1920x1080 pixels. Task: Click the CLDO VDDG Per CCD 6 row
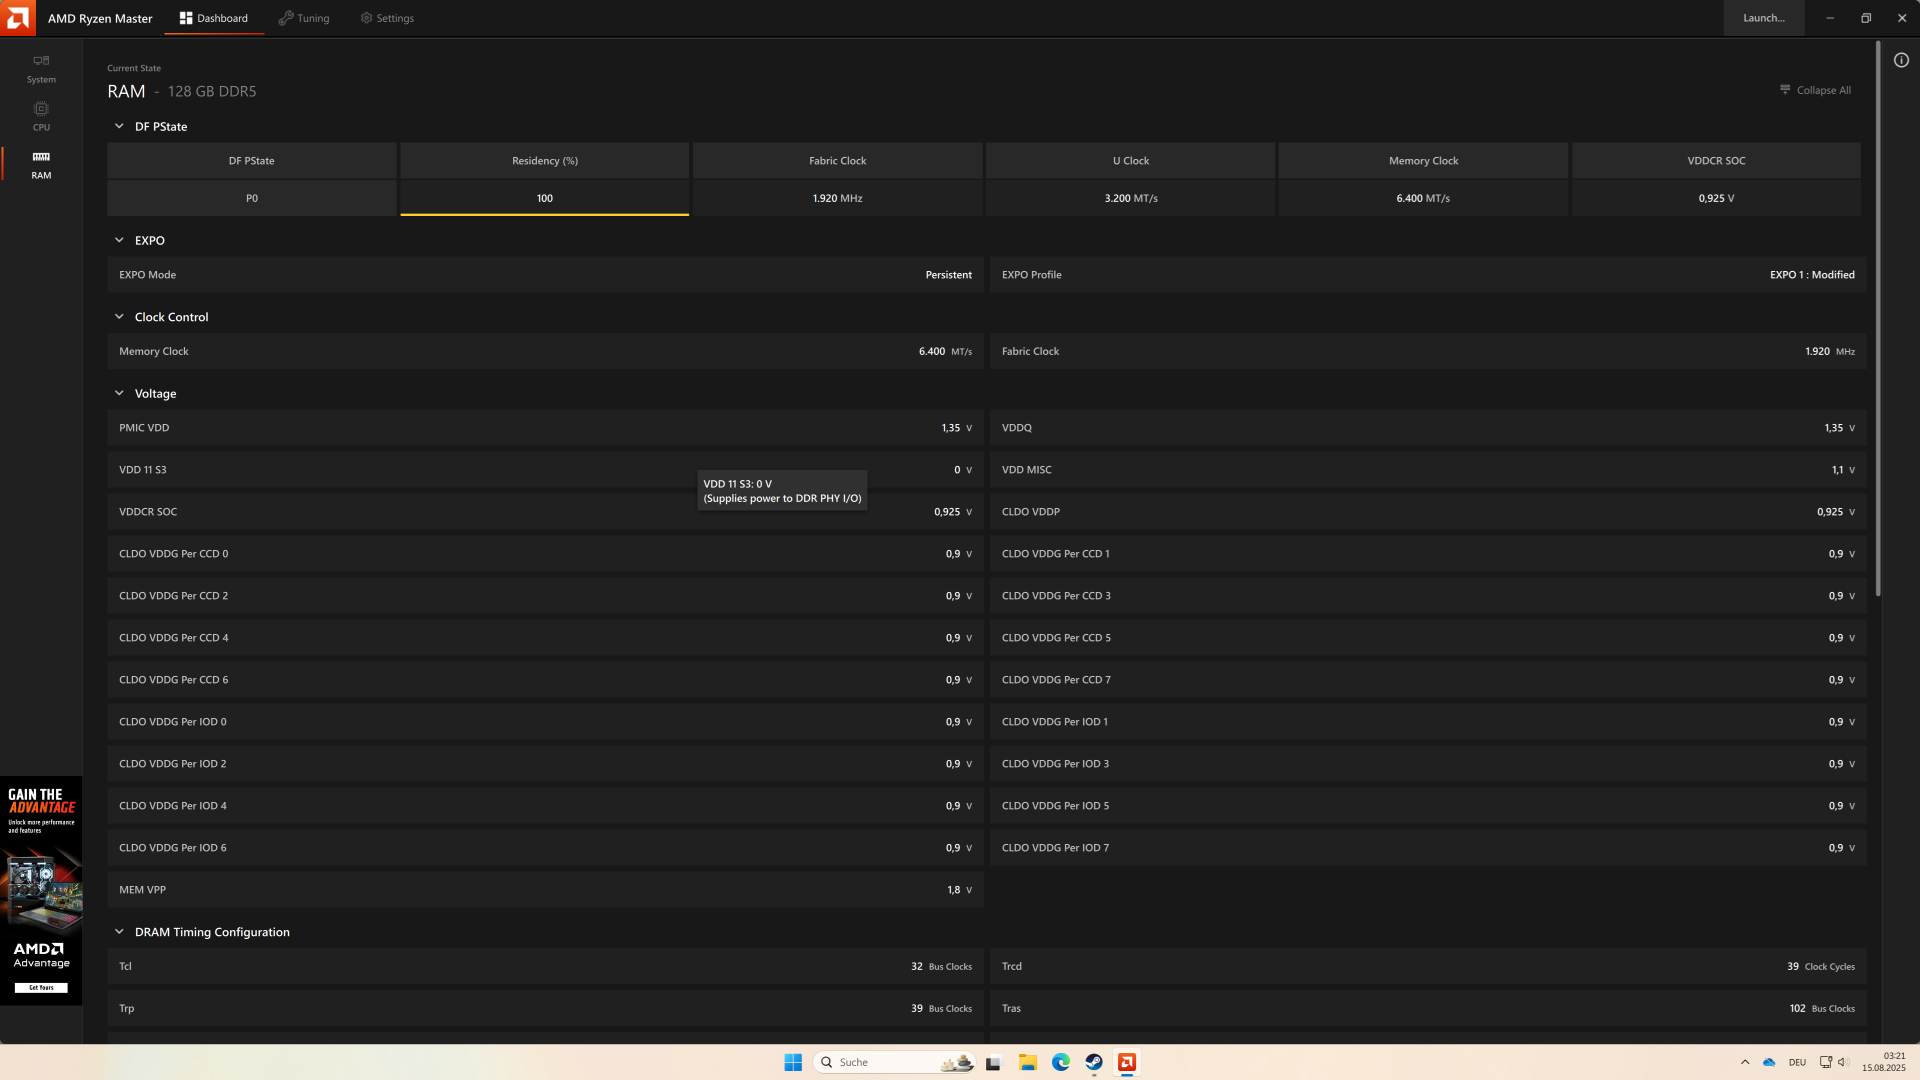click(546, 679)
